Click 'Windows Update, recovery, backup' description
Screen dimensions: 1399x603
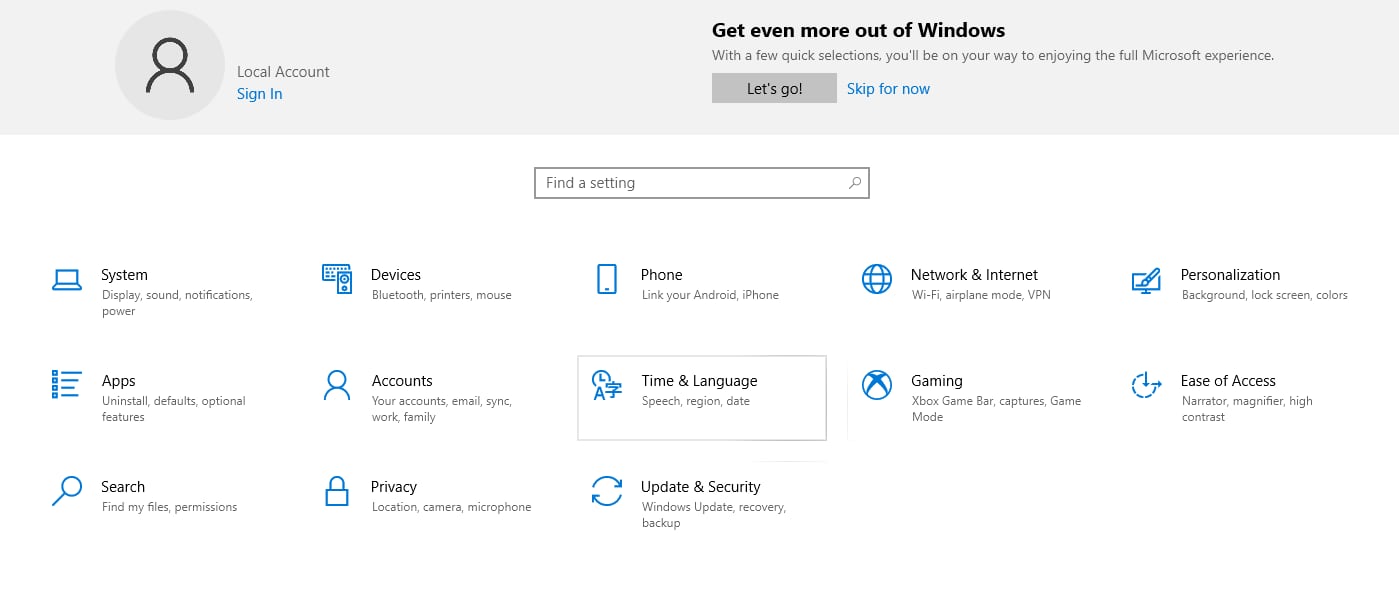(714, 515)
